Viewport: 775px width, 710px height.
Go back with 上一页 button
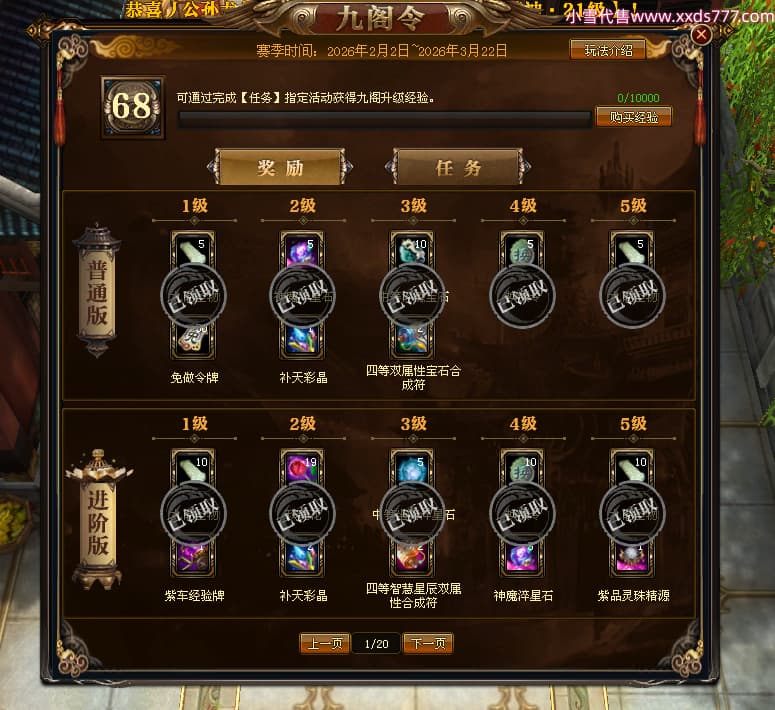pyautogui.click(x=325, y=643)
